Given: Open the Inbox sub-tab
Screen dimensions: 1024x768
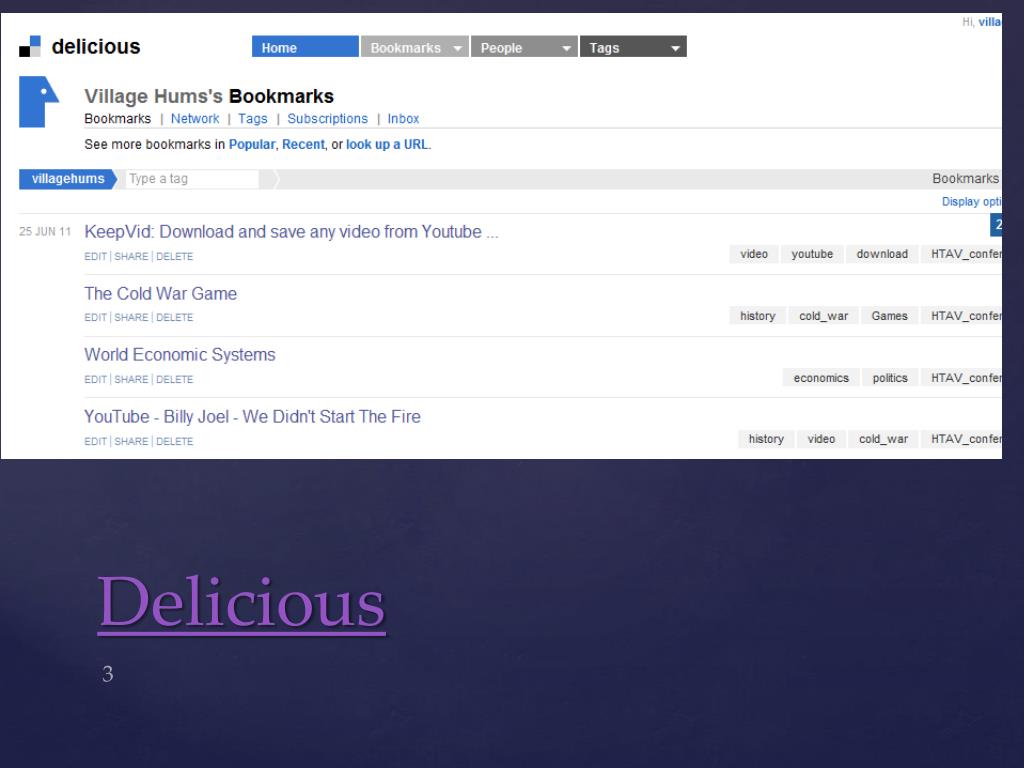Looking at the screenshot, I should [x=403, y=119].
